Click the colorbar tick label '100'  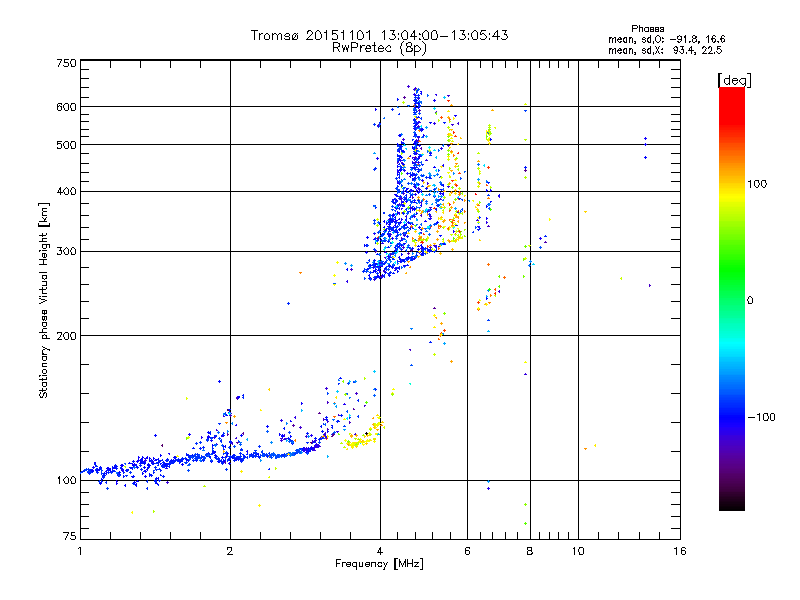(757, 184)
